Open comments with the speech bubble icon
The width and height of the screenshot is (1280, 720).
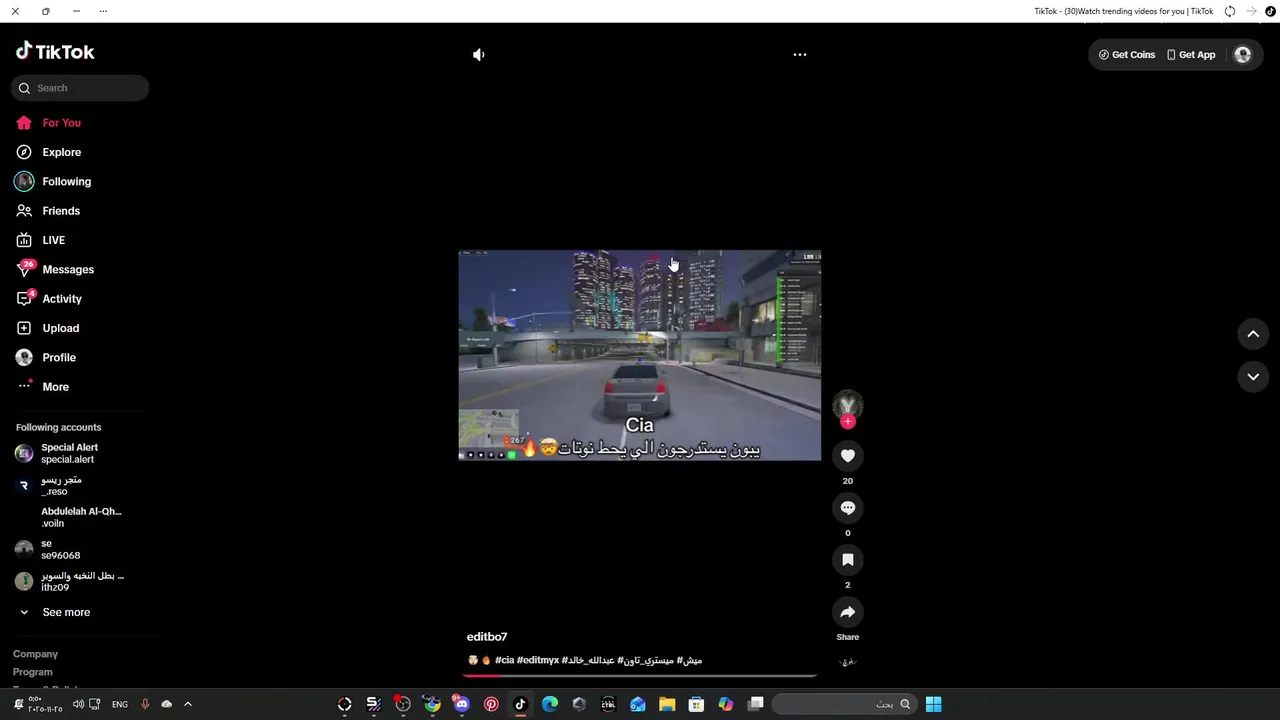(x=848, y=508)
